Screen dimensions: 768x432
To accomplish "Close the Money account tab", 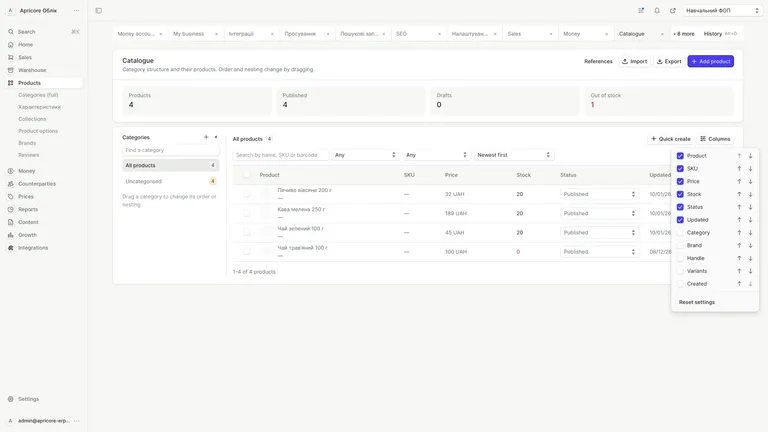I will [x=161, y=34].
